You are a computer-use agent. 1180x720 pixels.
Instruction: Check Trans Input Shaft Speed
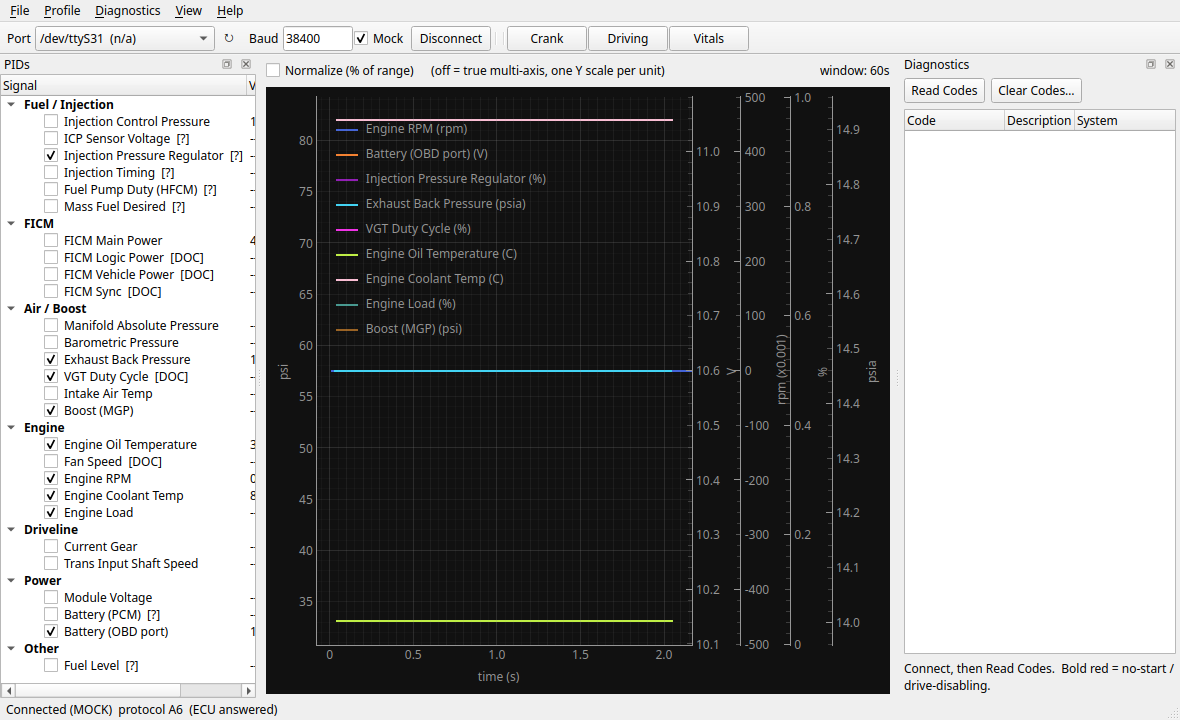point(51,564)
